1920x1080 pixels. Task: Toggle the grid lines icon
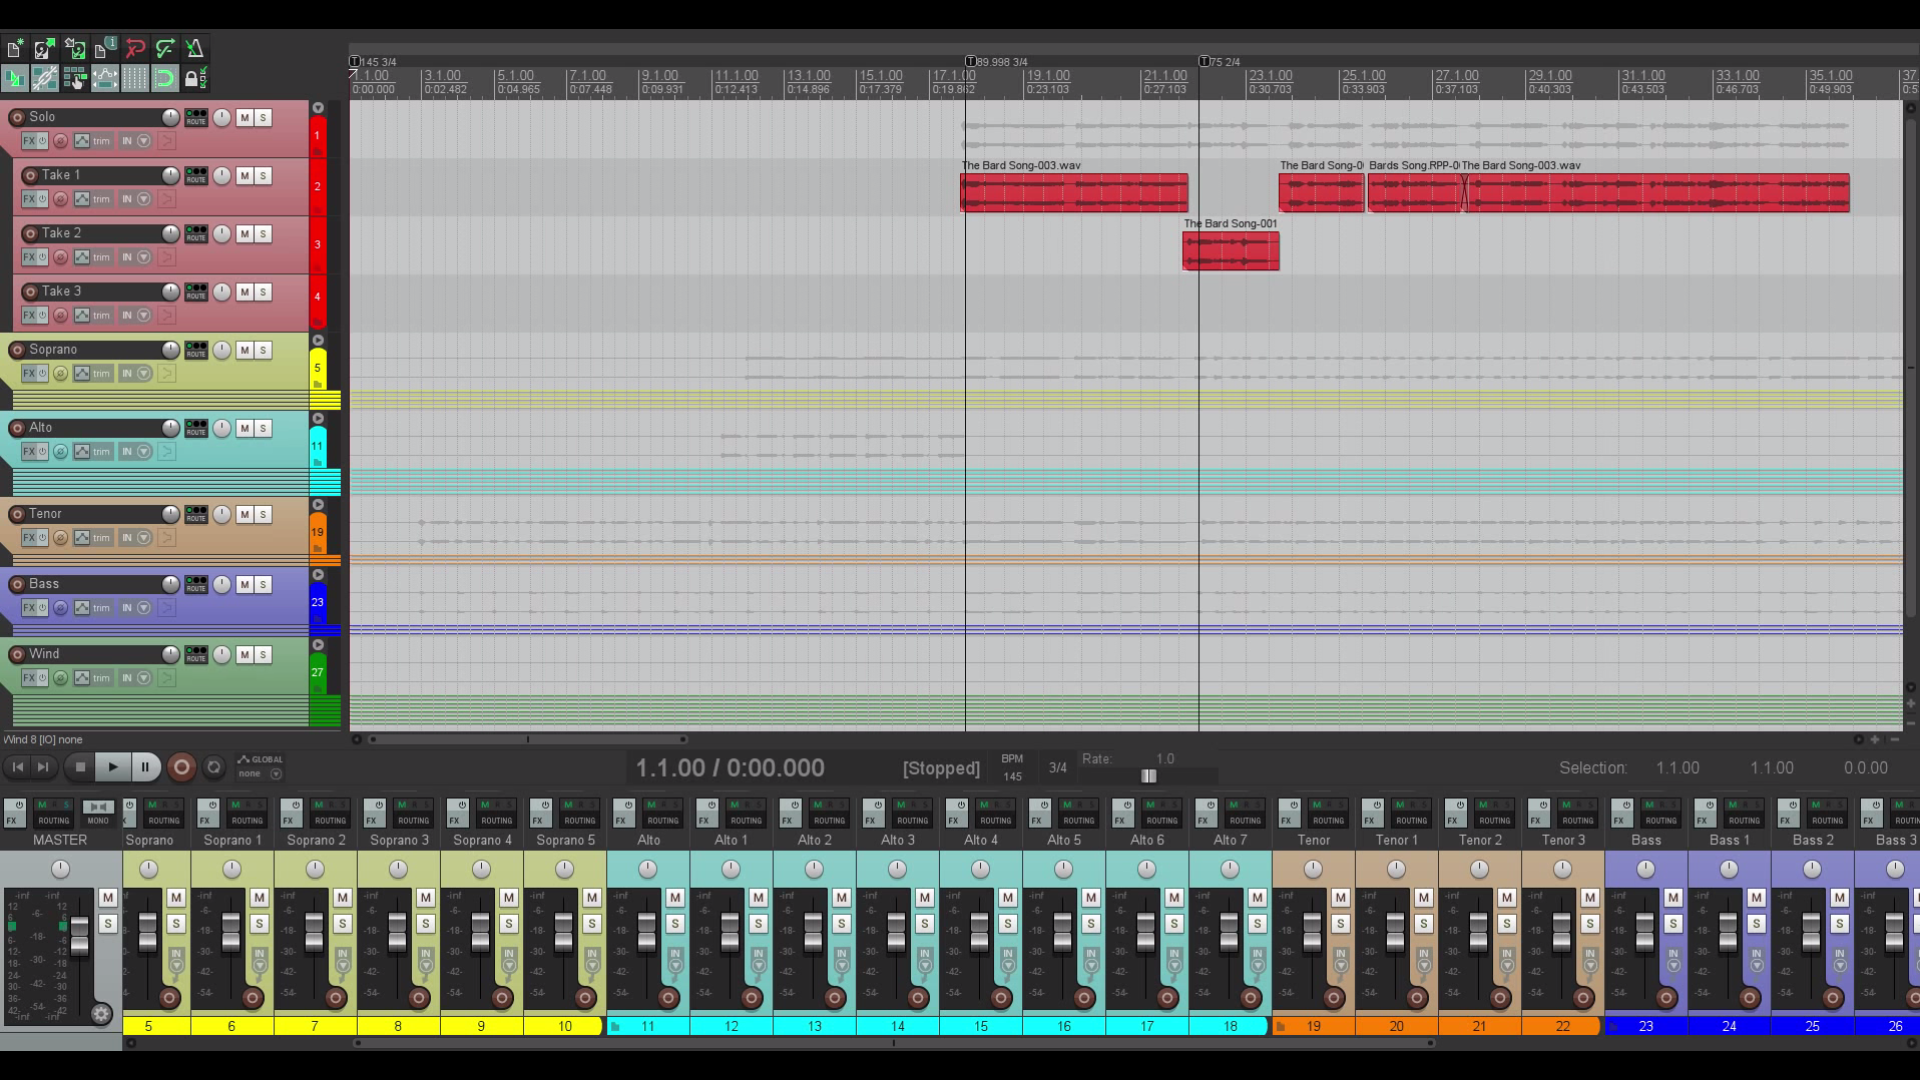click(135, 78)
